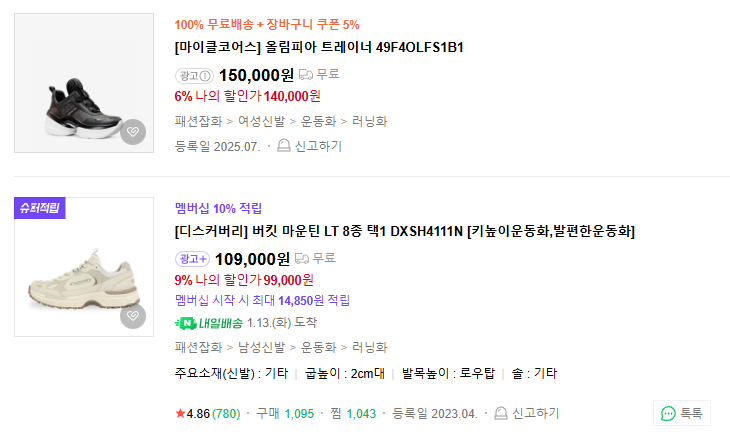Click delivery truck icon beside 109,000원

[x=305, y=258]
